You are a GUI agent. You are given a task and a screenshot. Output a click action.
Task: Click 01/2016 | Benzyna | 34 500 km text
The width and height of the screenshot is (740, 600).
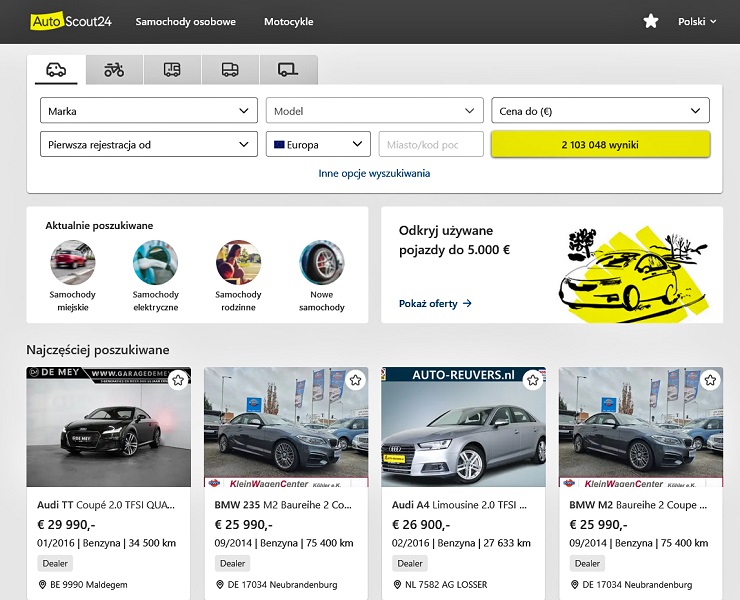click(107, 543)
